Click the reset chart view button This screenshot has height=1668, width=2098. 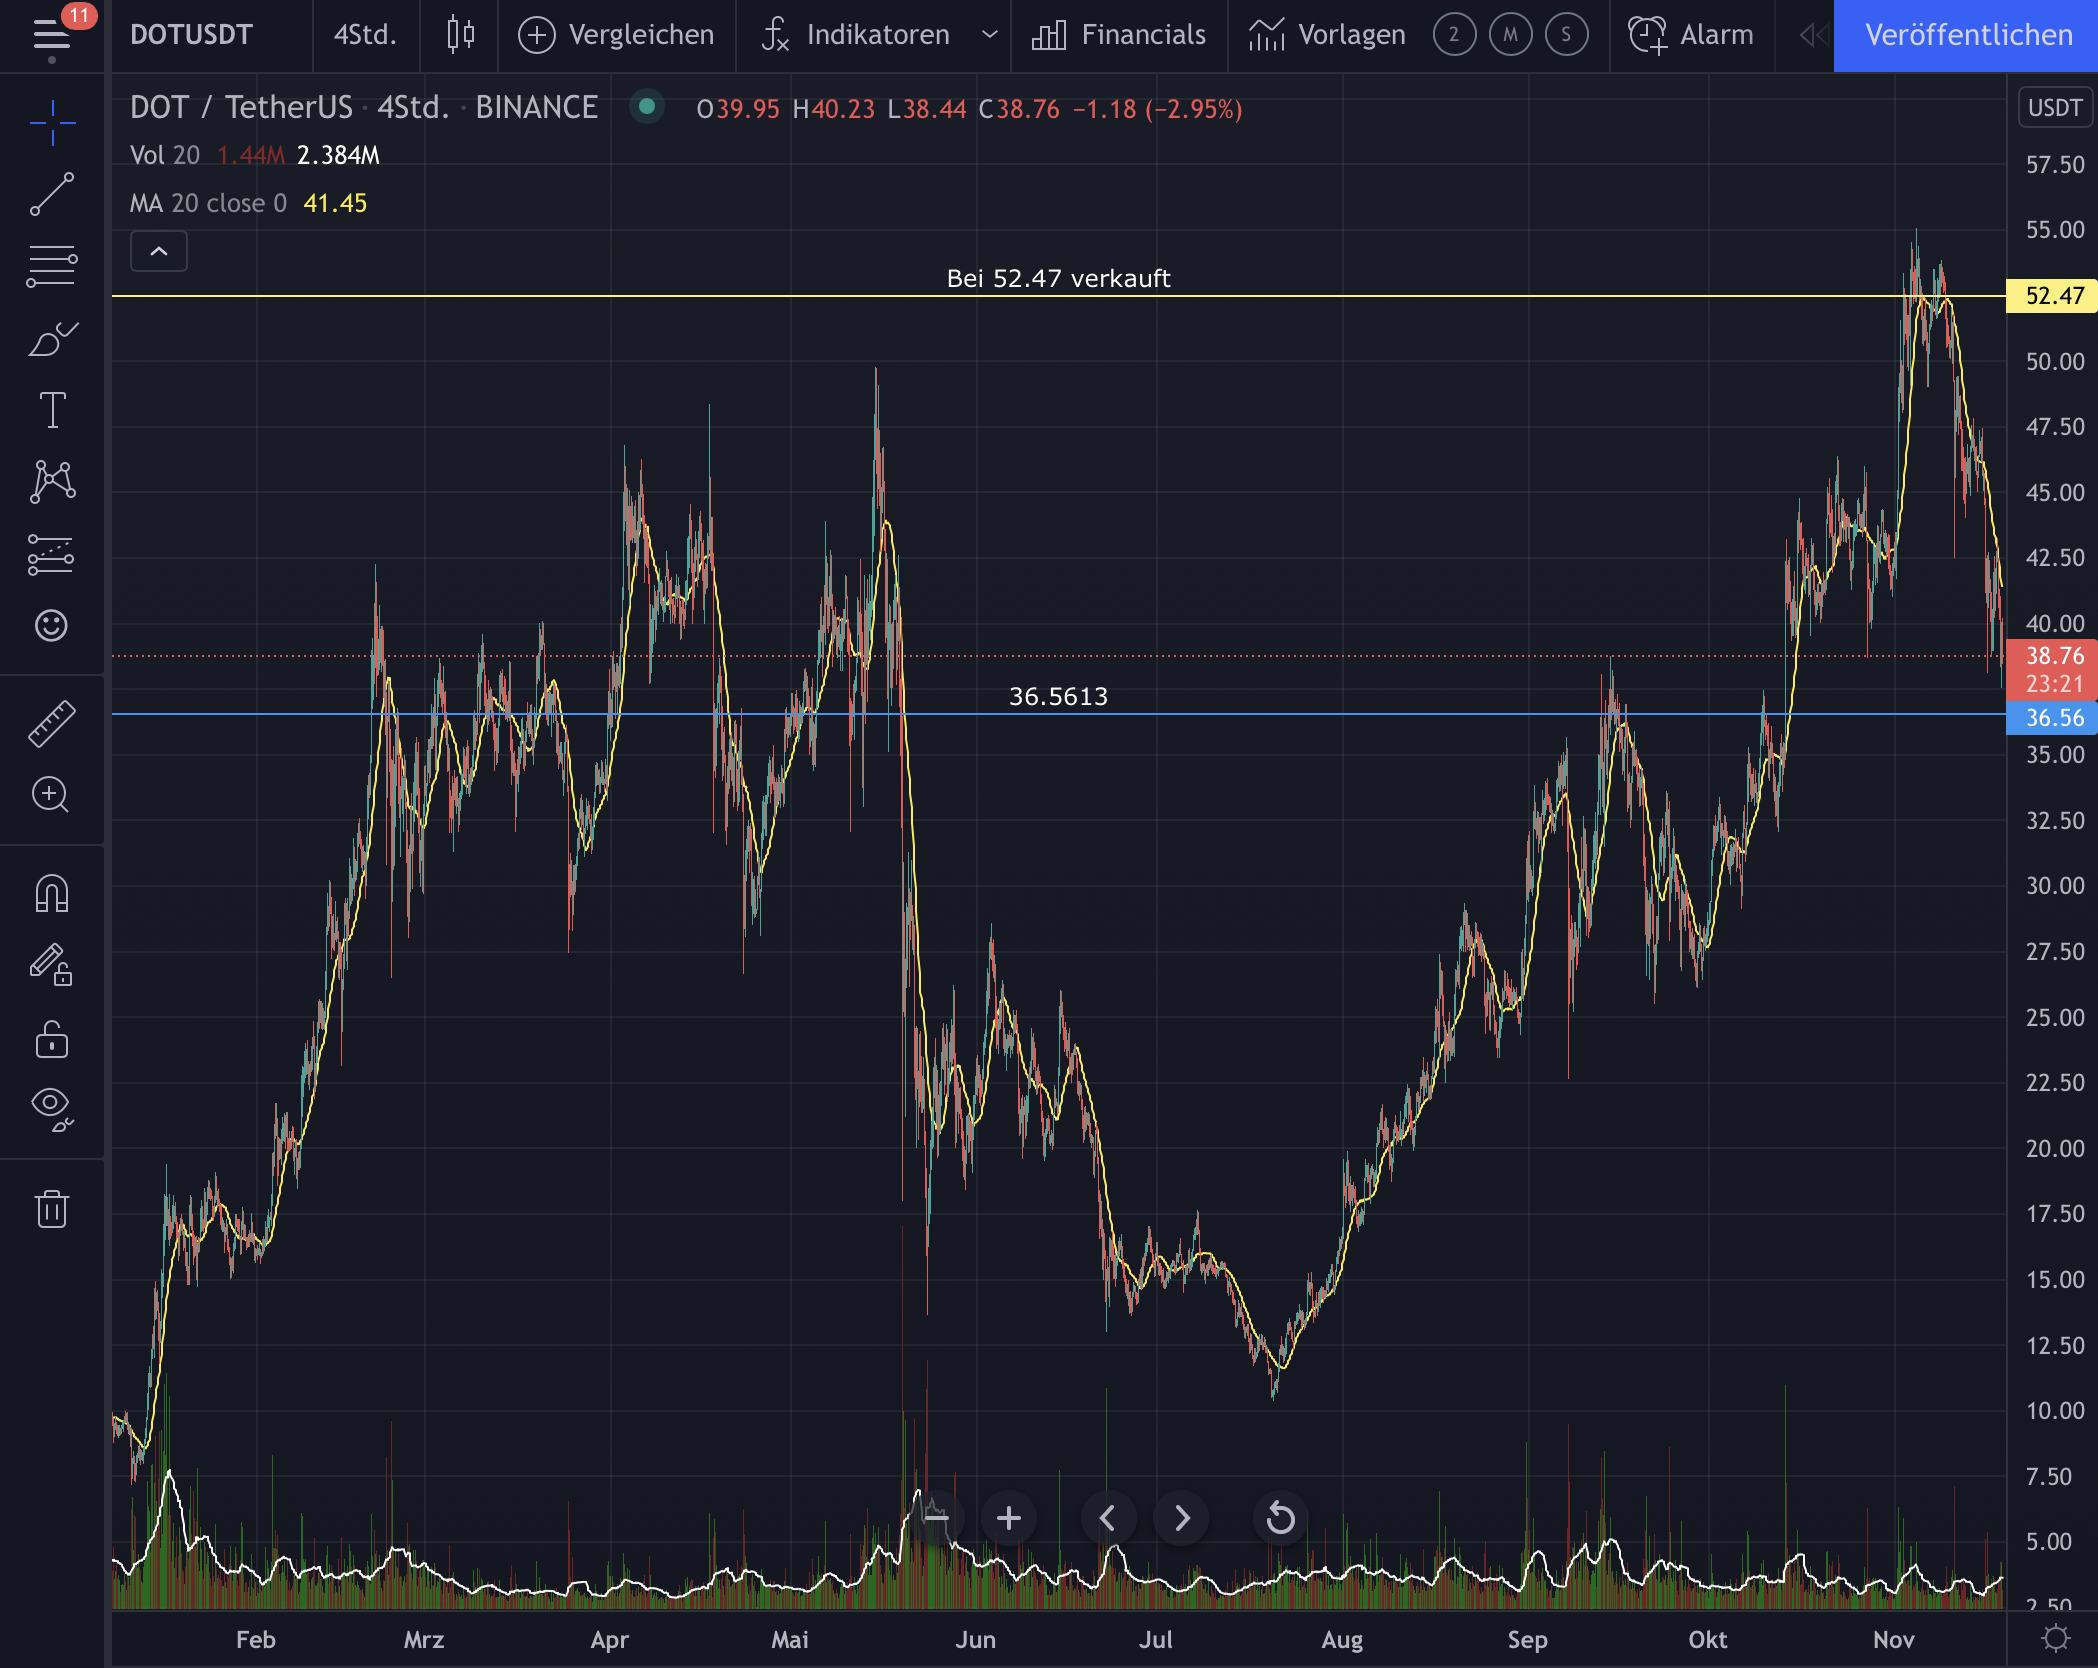click(x=1280, y=1518)
